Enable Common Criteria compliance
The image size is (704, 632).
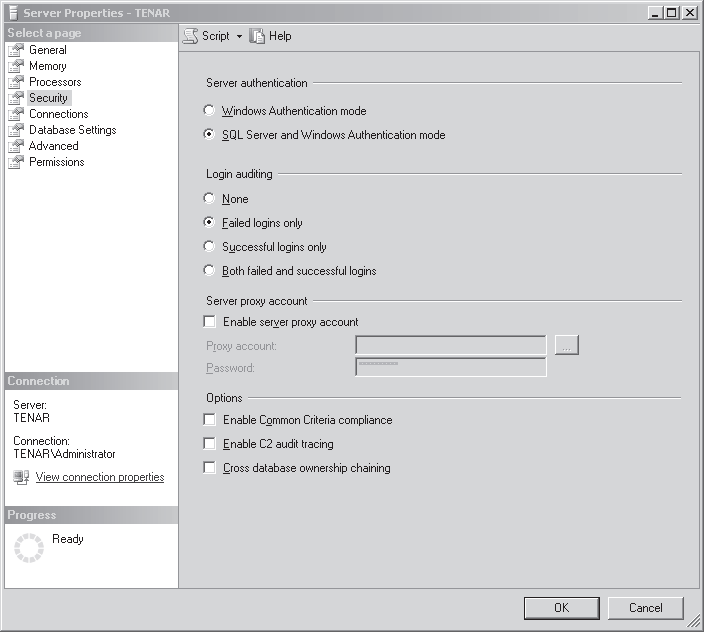click(209, 419)
